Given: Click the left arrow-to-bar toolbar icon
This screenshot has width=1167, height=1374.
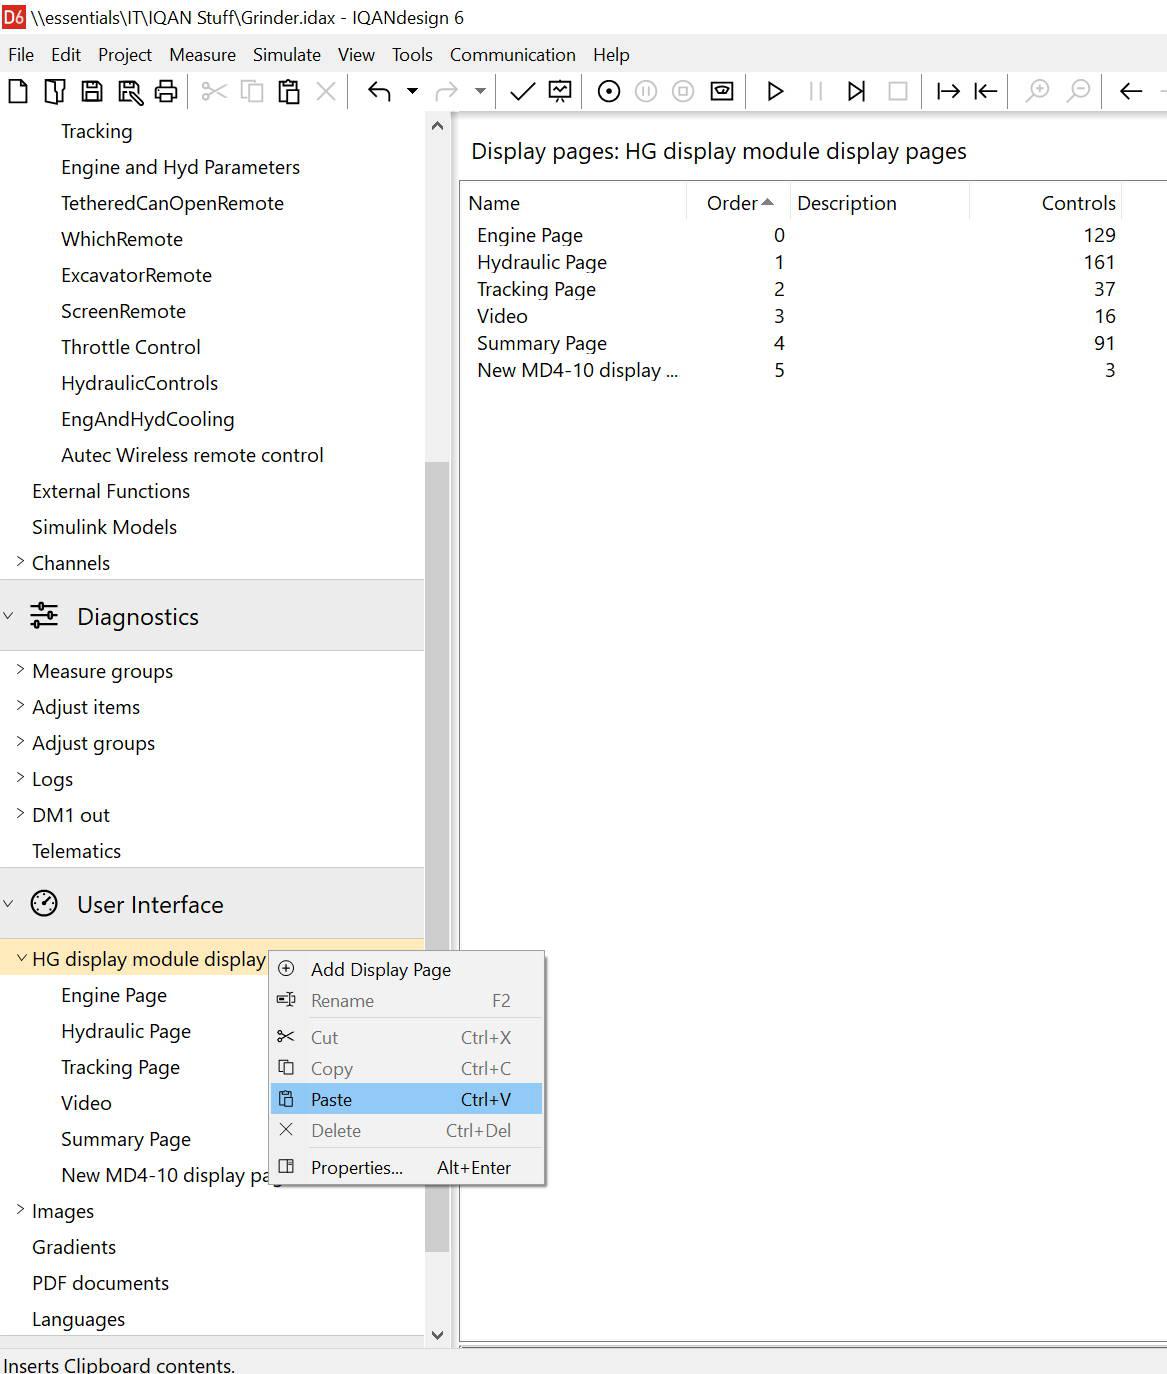Looking at the screenshot, I should 985,92.
